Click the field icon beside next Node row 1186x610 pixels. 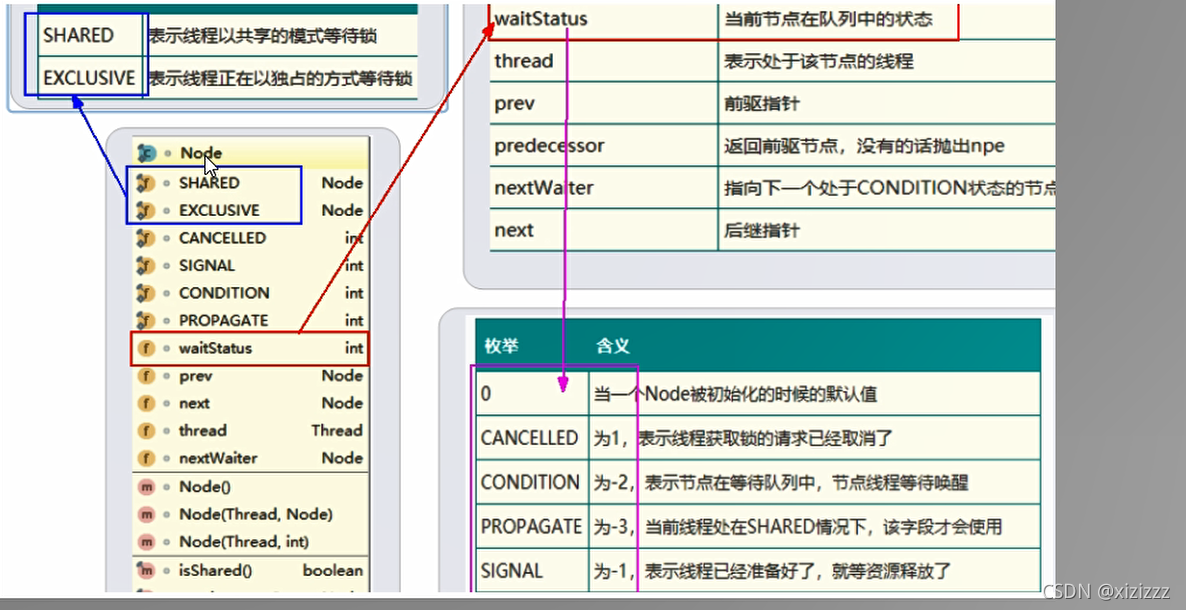point(145,403)
